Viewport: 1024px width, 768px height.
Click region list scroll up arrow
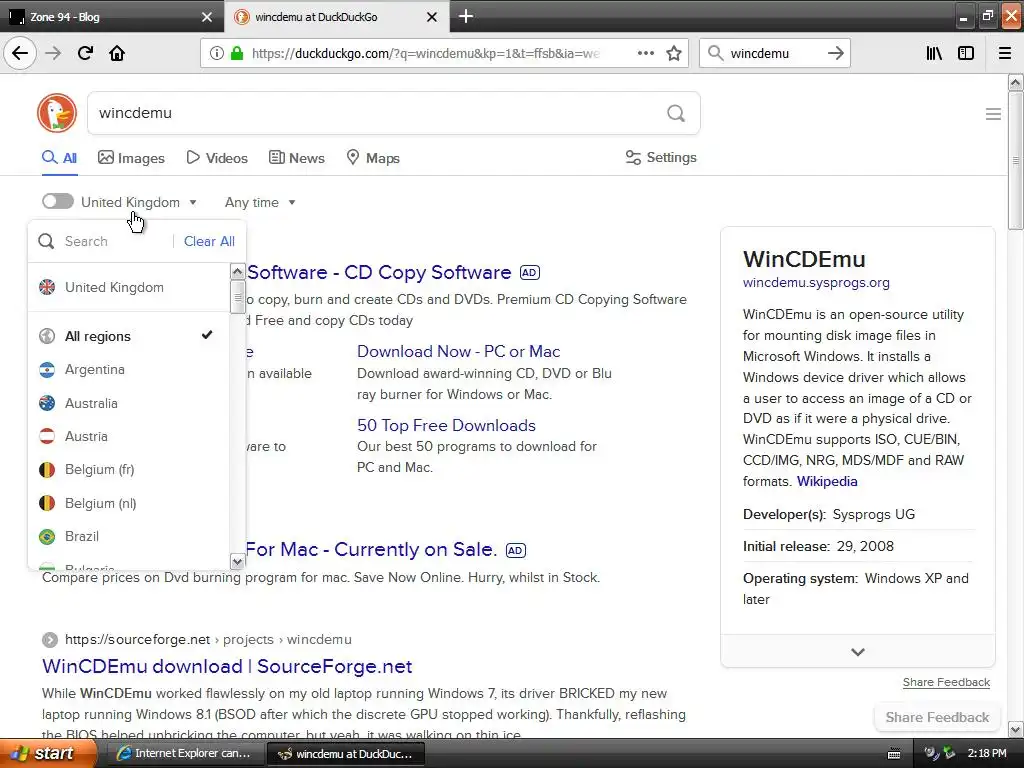click(x=237, y=271)
